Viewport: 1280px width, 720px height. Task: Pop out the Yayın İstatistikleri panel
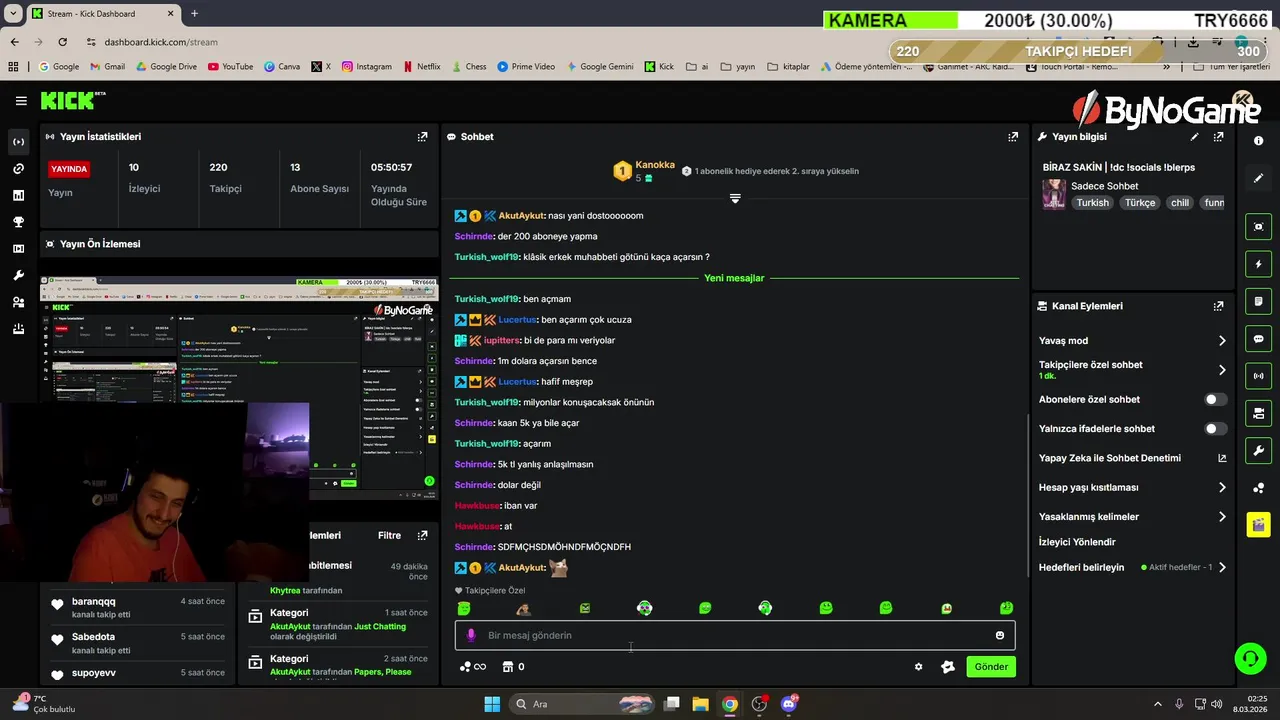click(422, 137)
